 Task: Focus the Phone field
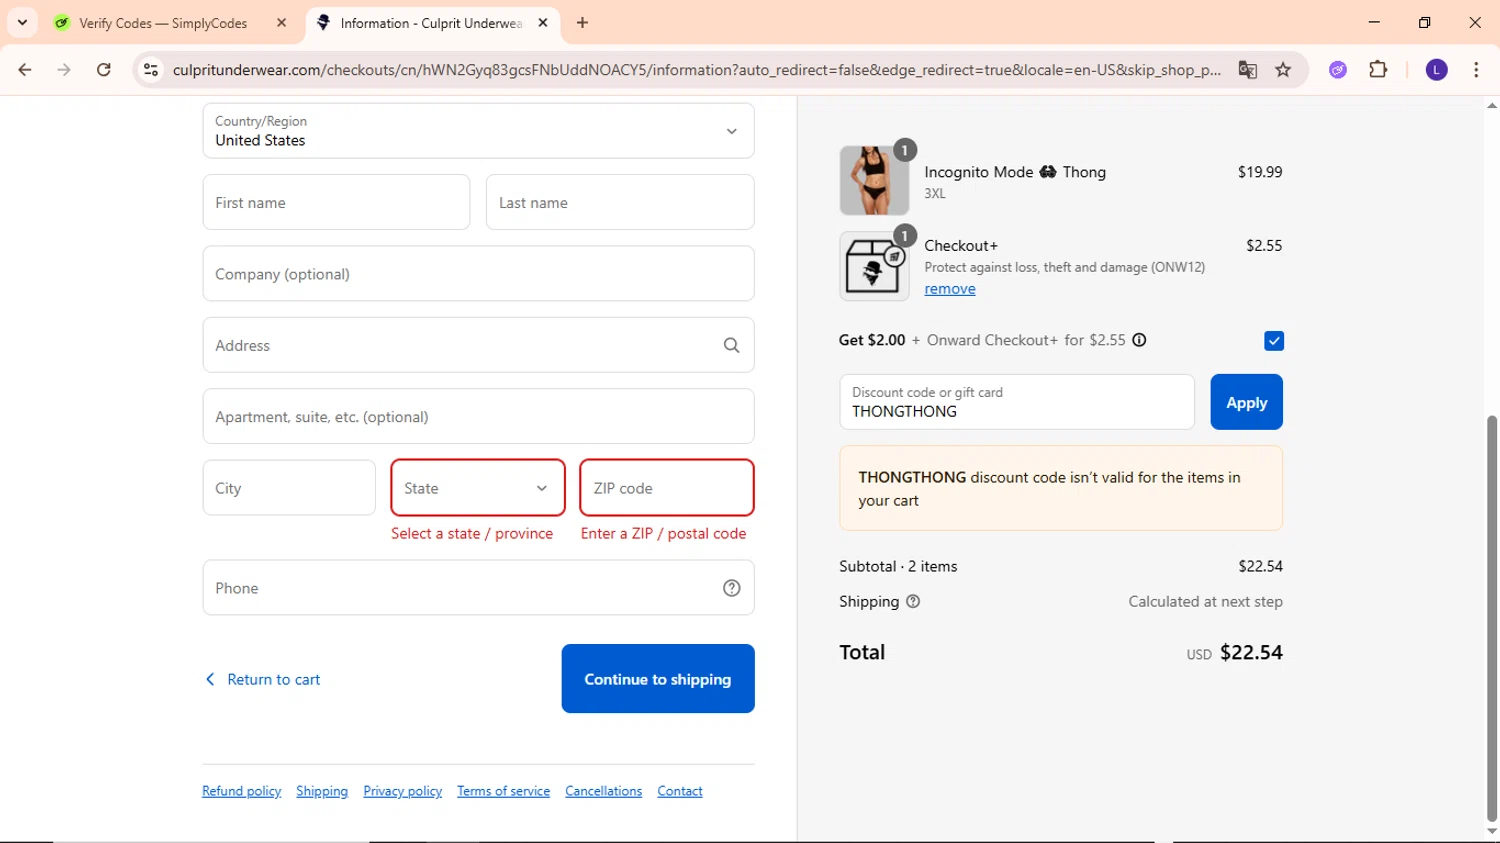coord(478,588)
